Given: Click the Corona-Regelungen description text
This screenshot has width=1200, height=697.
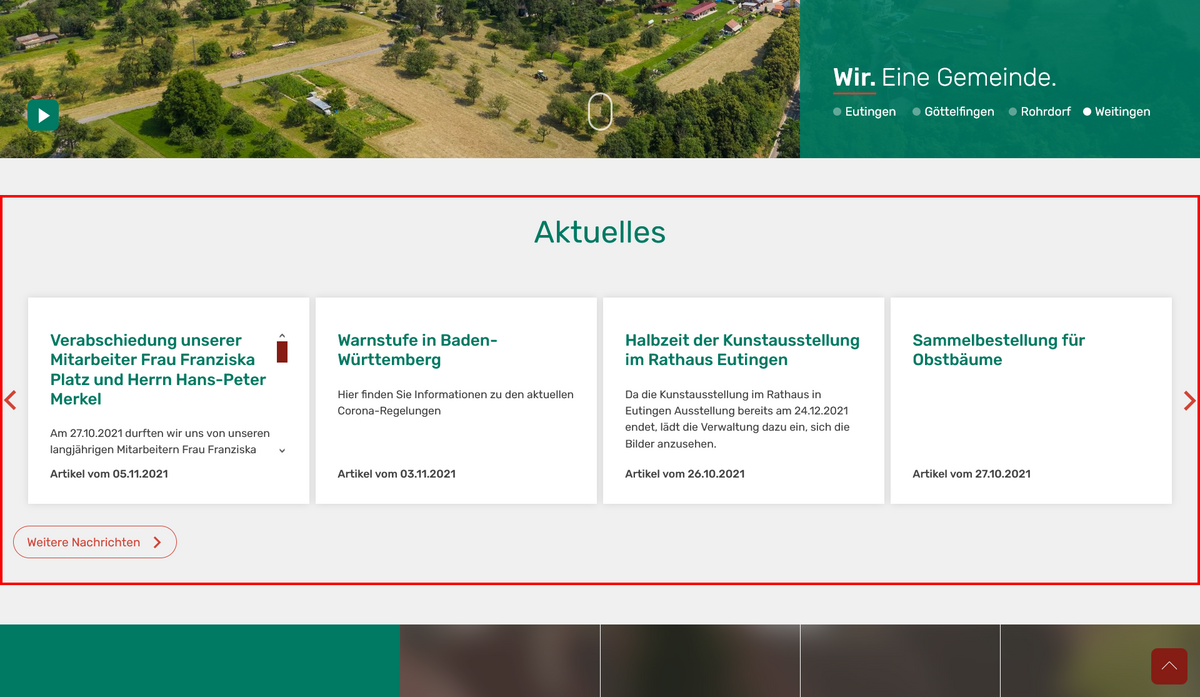Looking at the screenshot, I should point(456,402).
